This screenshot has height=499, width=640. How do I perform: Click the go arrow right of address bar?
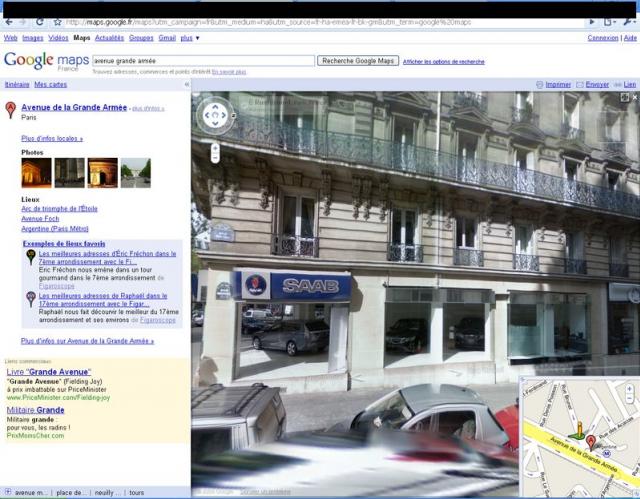pyautogui.click(x=591, y=22)
